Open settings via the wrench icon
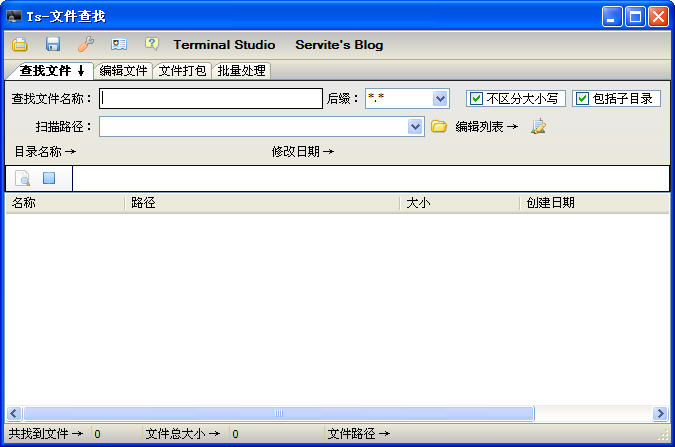This screenshot has height=447, width=675. (86, 45)
